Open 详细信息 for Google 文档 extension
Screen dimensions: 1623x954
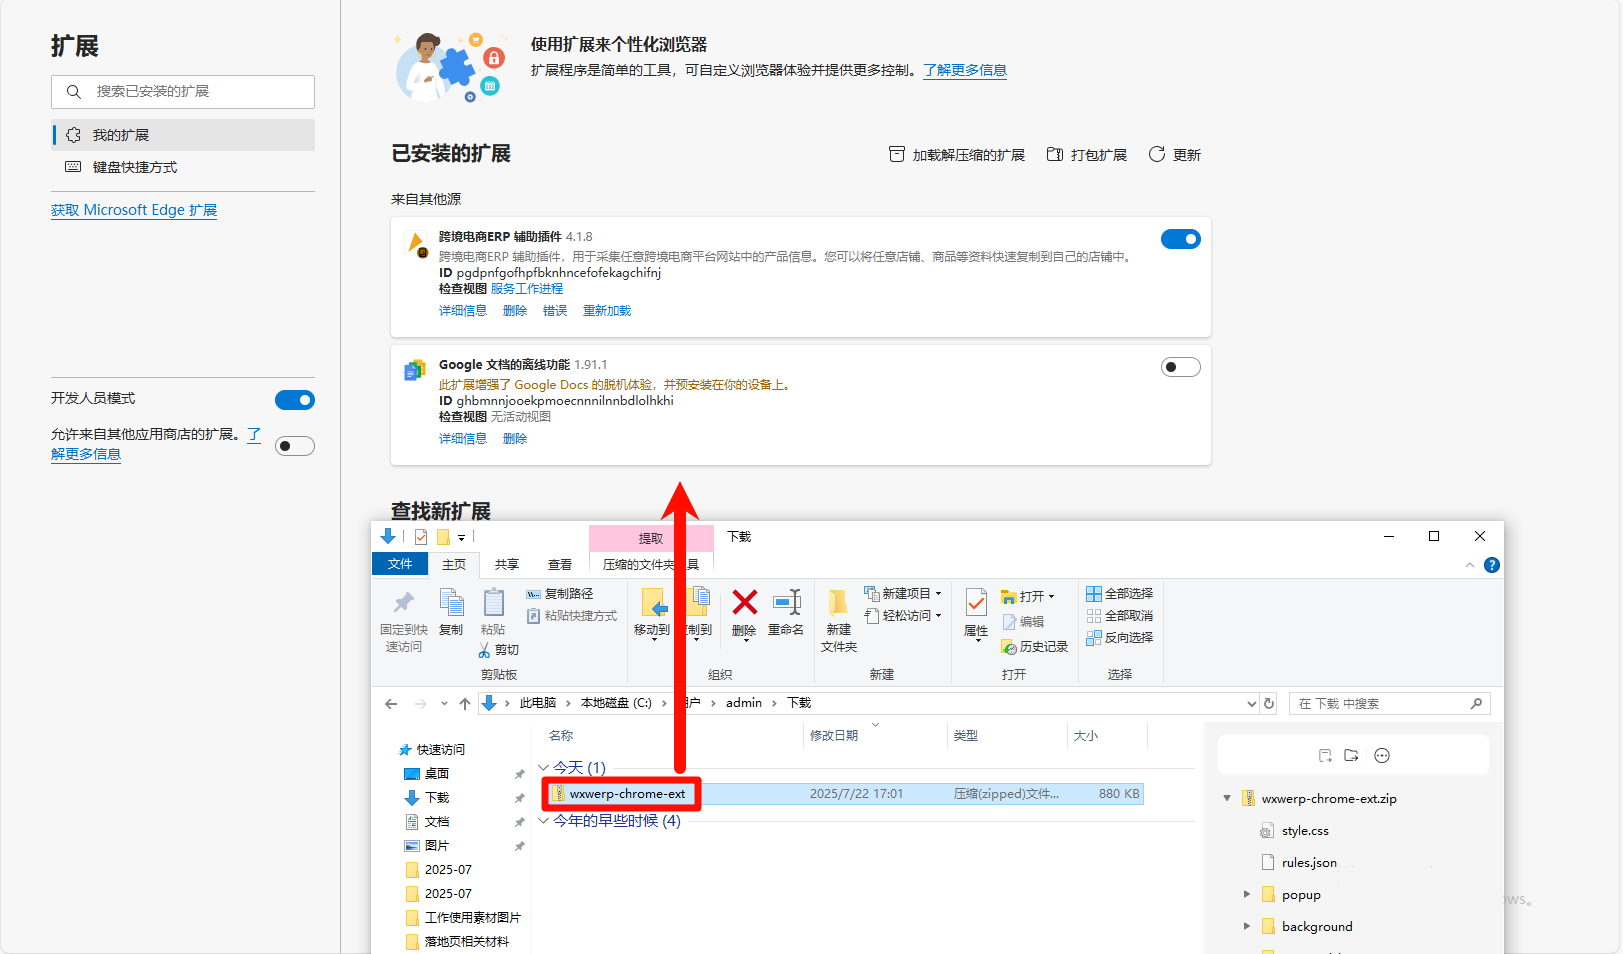463,439
